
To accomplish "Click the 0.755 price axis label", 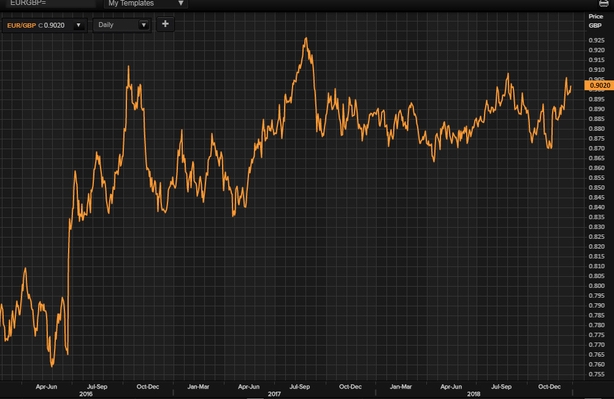I will click(x=596, y=374).
